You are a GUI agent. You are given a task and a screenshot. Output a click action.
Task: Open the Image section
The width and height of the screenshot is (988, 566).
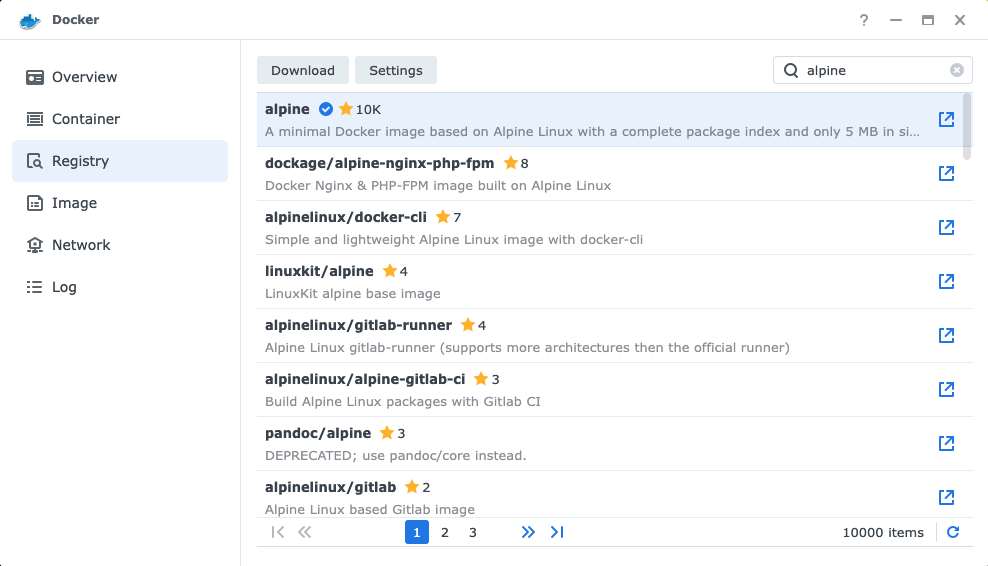pyautogui.click(x=74, y=203)
